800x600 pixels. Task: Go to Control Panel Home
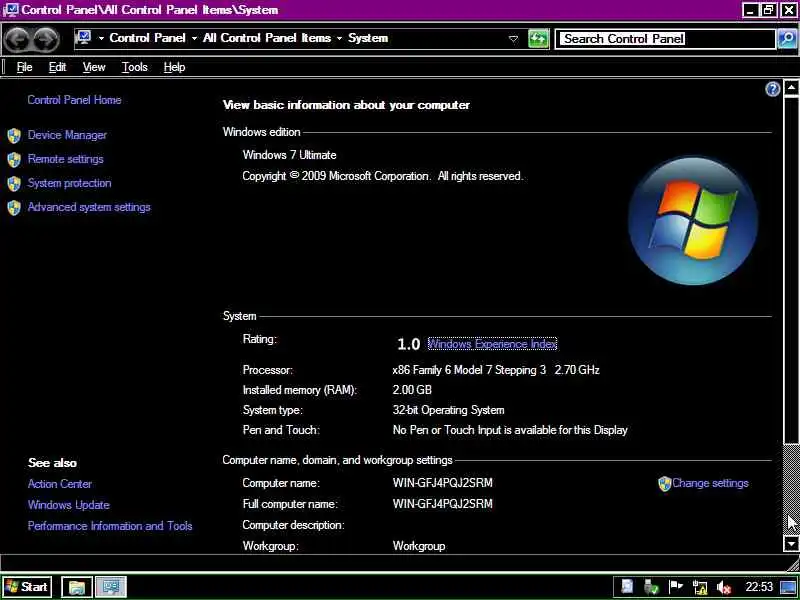(x=74, y=100)
